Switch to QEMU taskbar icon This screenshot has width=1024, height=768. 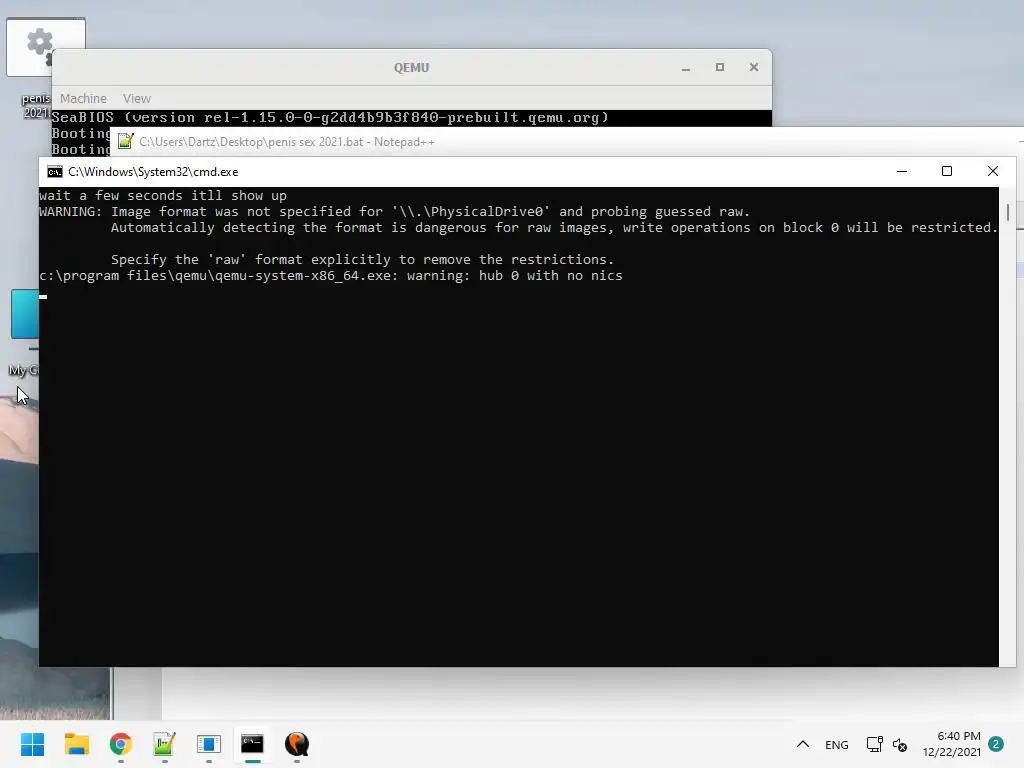point(296,744)
